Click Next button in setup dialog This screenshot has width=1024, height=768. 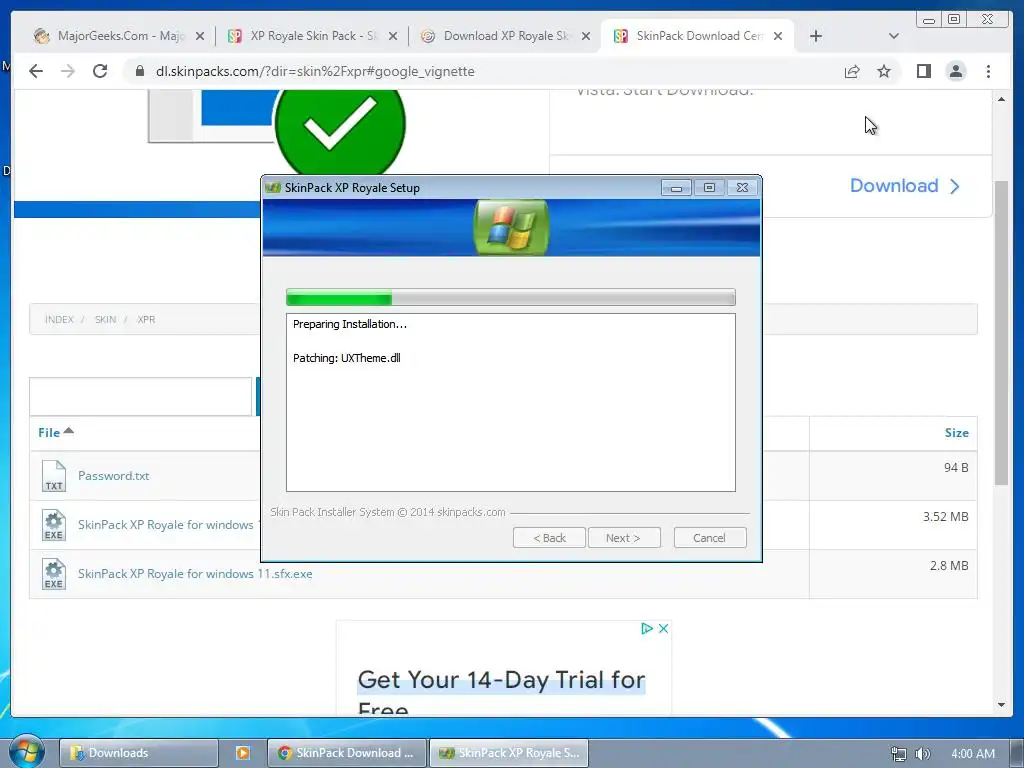tap(624, 538)
